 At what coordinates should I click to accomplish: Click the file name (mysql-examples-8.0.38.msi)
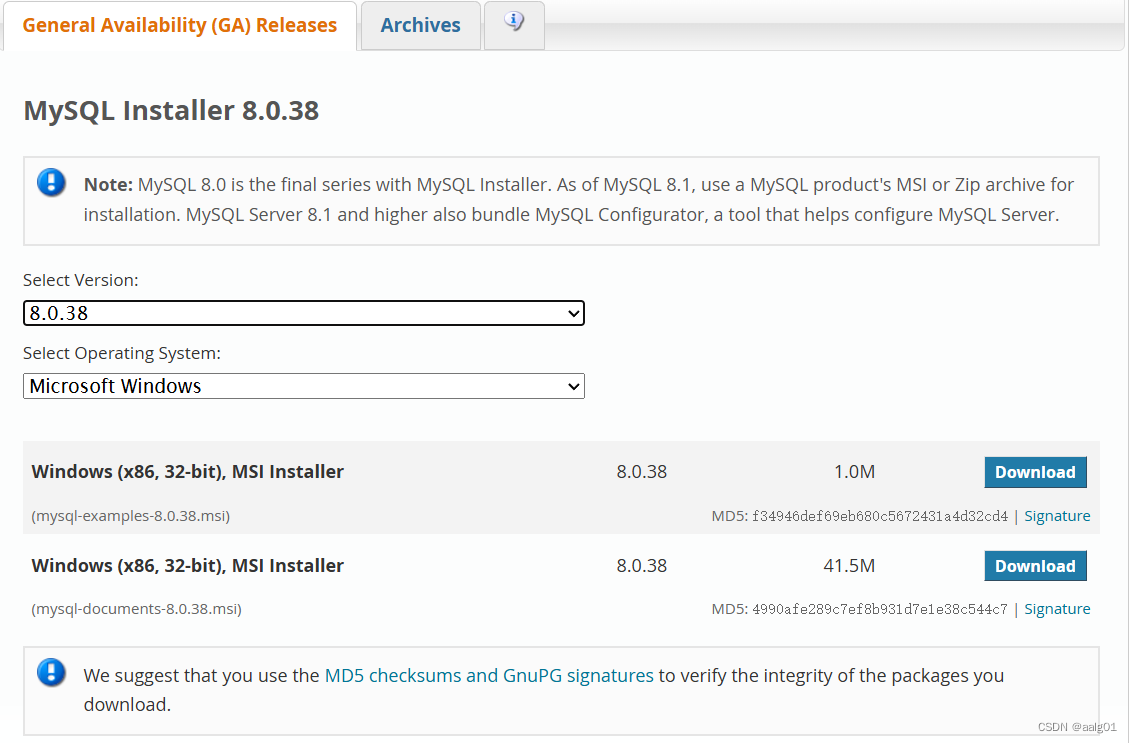(131, 516)
